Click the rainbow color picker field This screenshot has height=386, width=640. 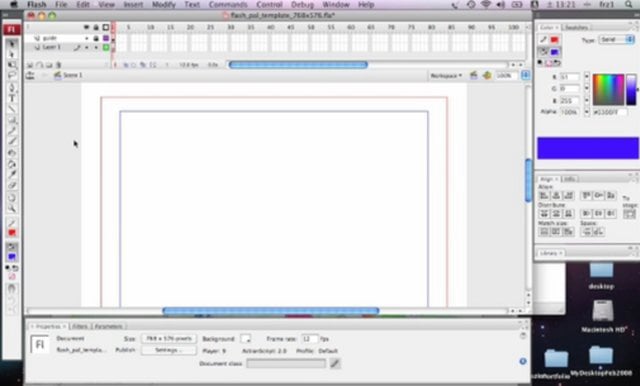(x=608, y=89)
